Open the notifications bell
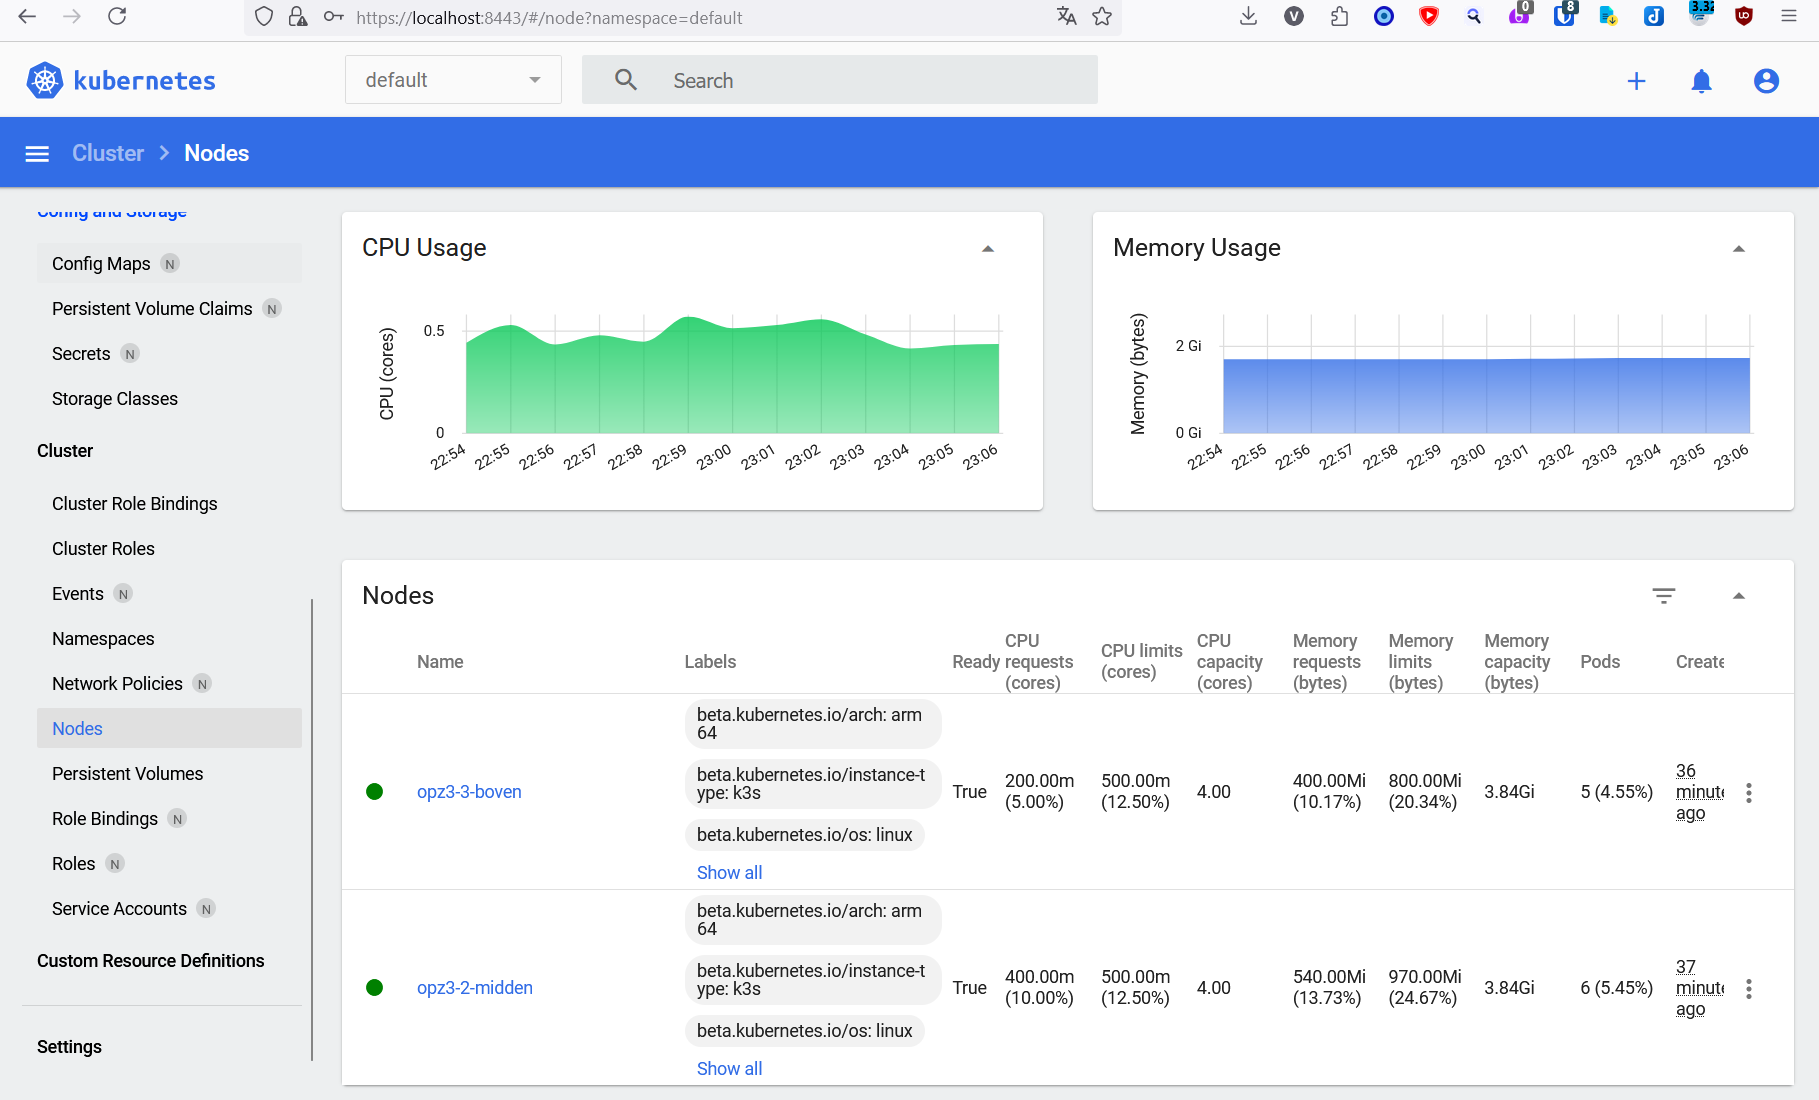1819x1100 pixels. click(1701, 81)
